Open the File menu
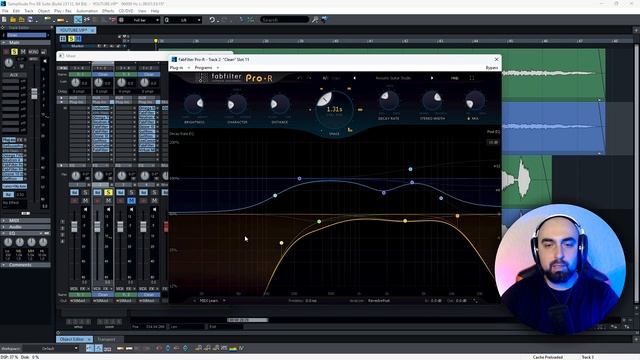640x360 pixels. (x=5, y=11)
